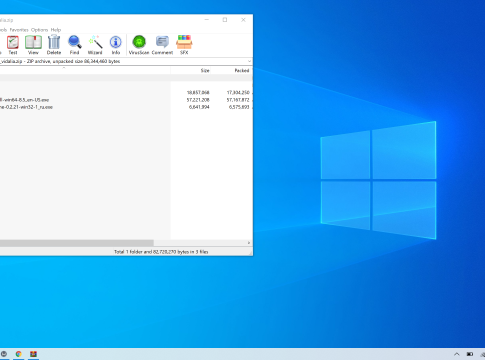Click size value 18,857,068

coord(198,92)
